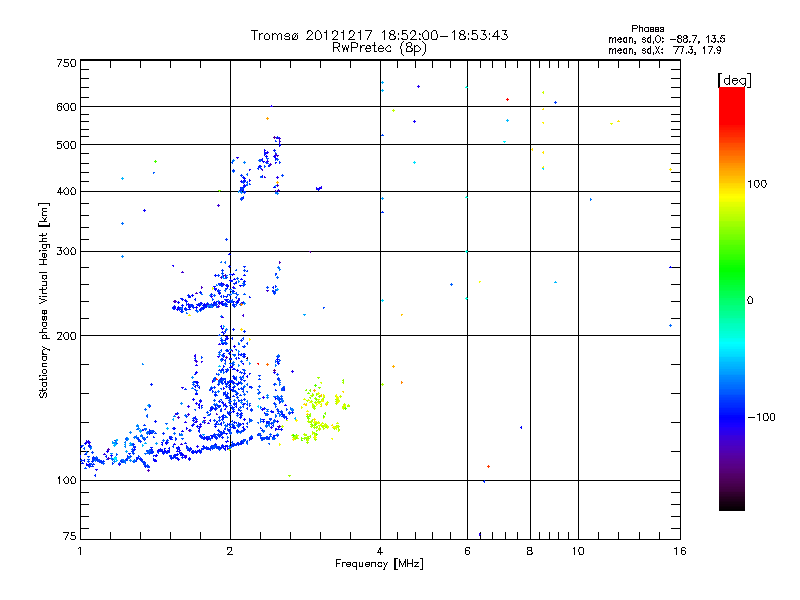Click the yellow-green echo cluster near 3 MHz

pyautogui.click(x=319, y=411)
